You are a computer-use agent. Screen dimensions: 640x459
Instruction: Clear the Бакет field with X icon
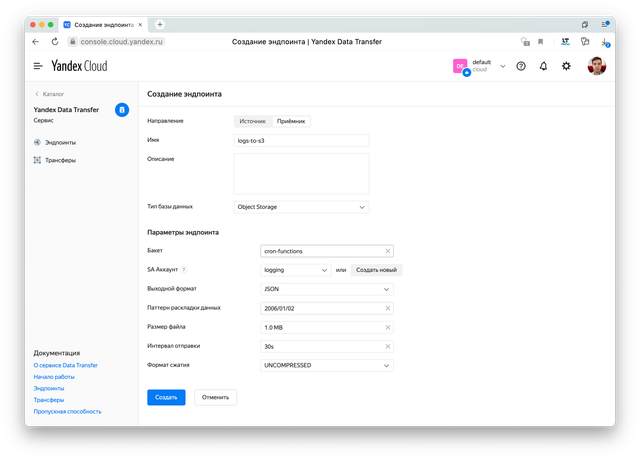[x=387, y=251]
